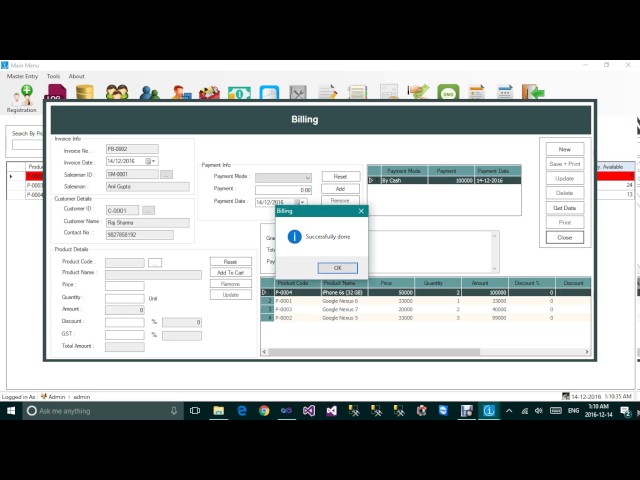This screenshot has height=480, width=640.
Task: Click the New button in Billing
Action: (x=565, y=149)
